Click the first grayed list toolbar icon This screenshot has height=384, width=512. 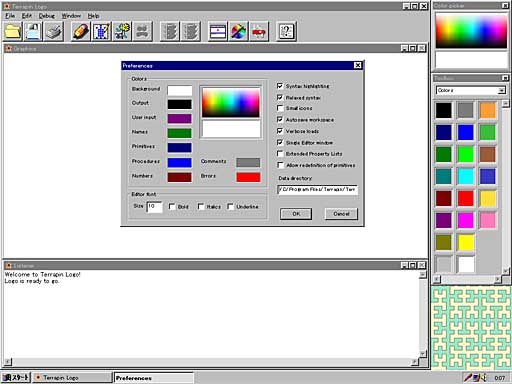coord(170,31)
